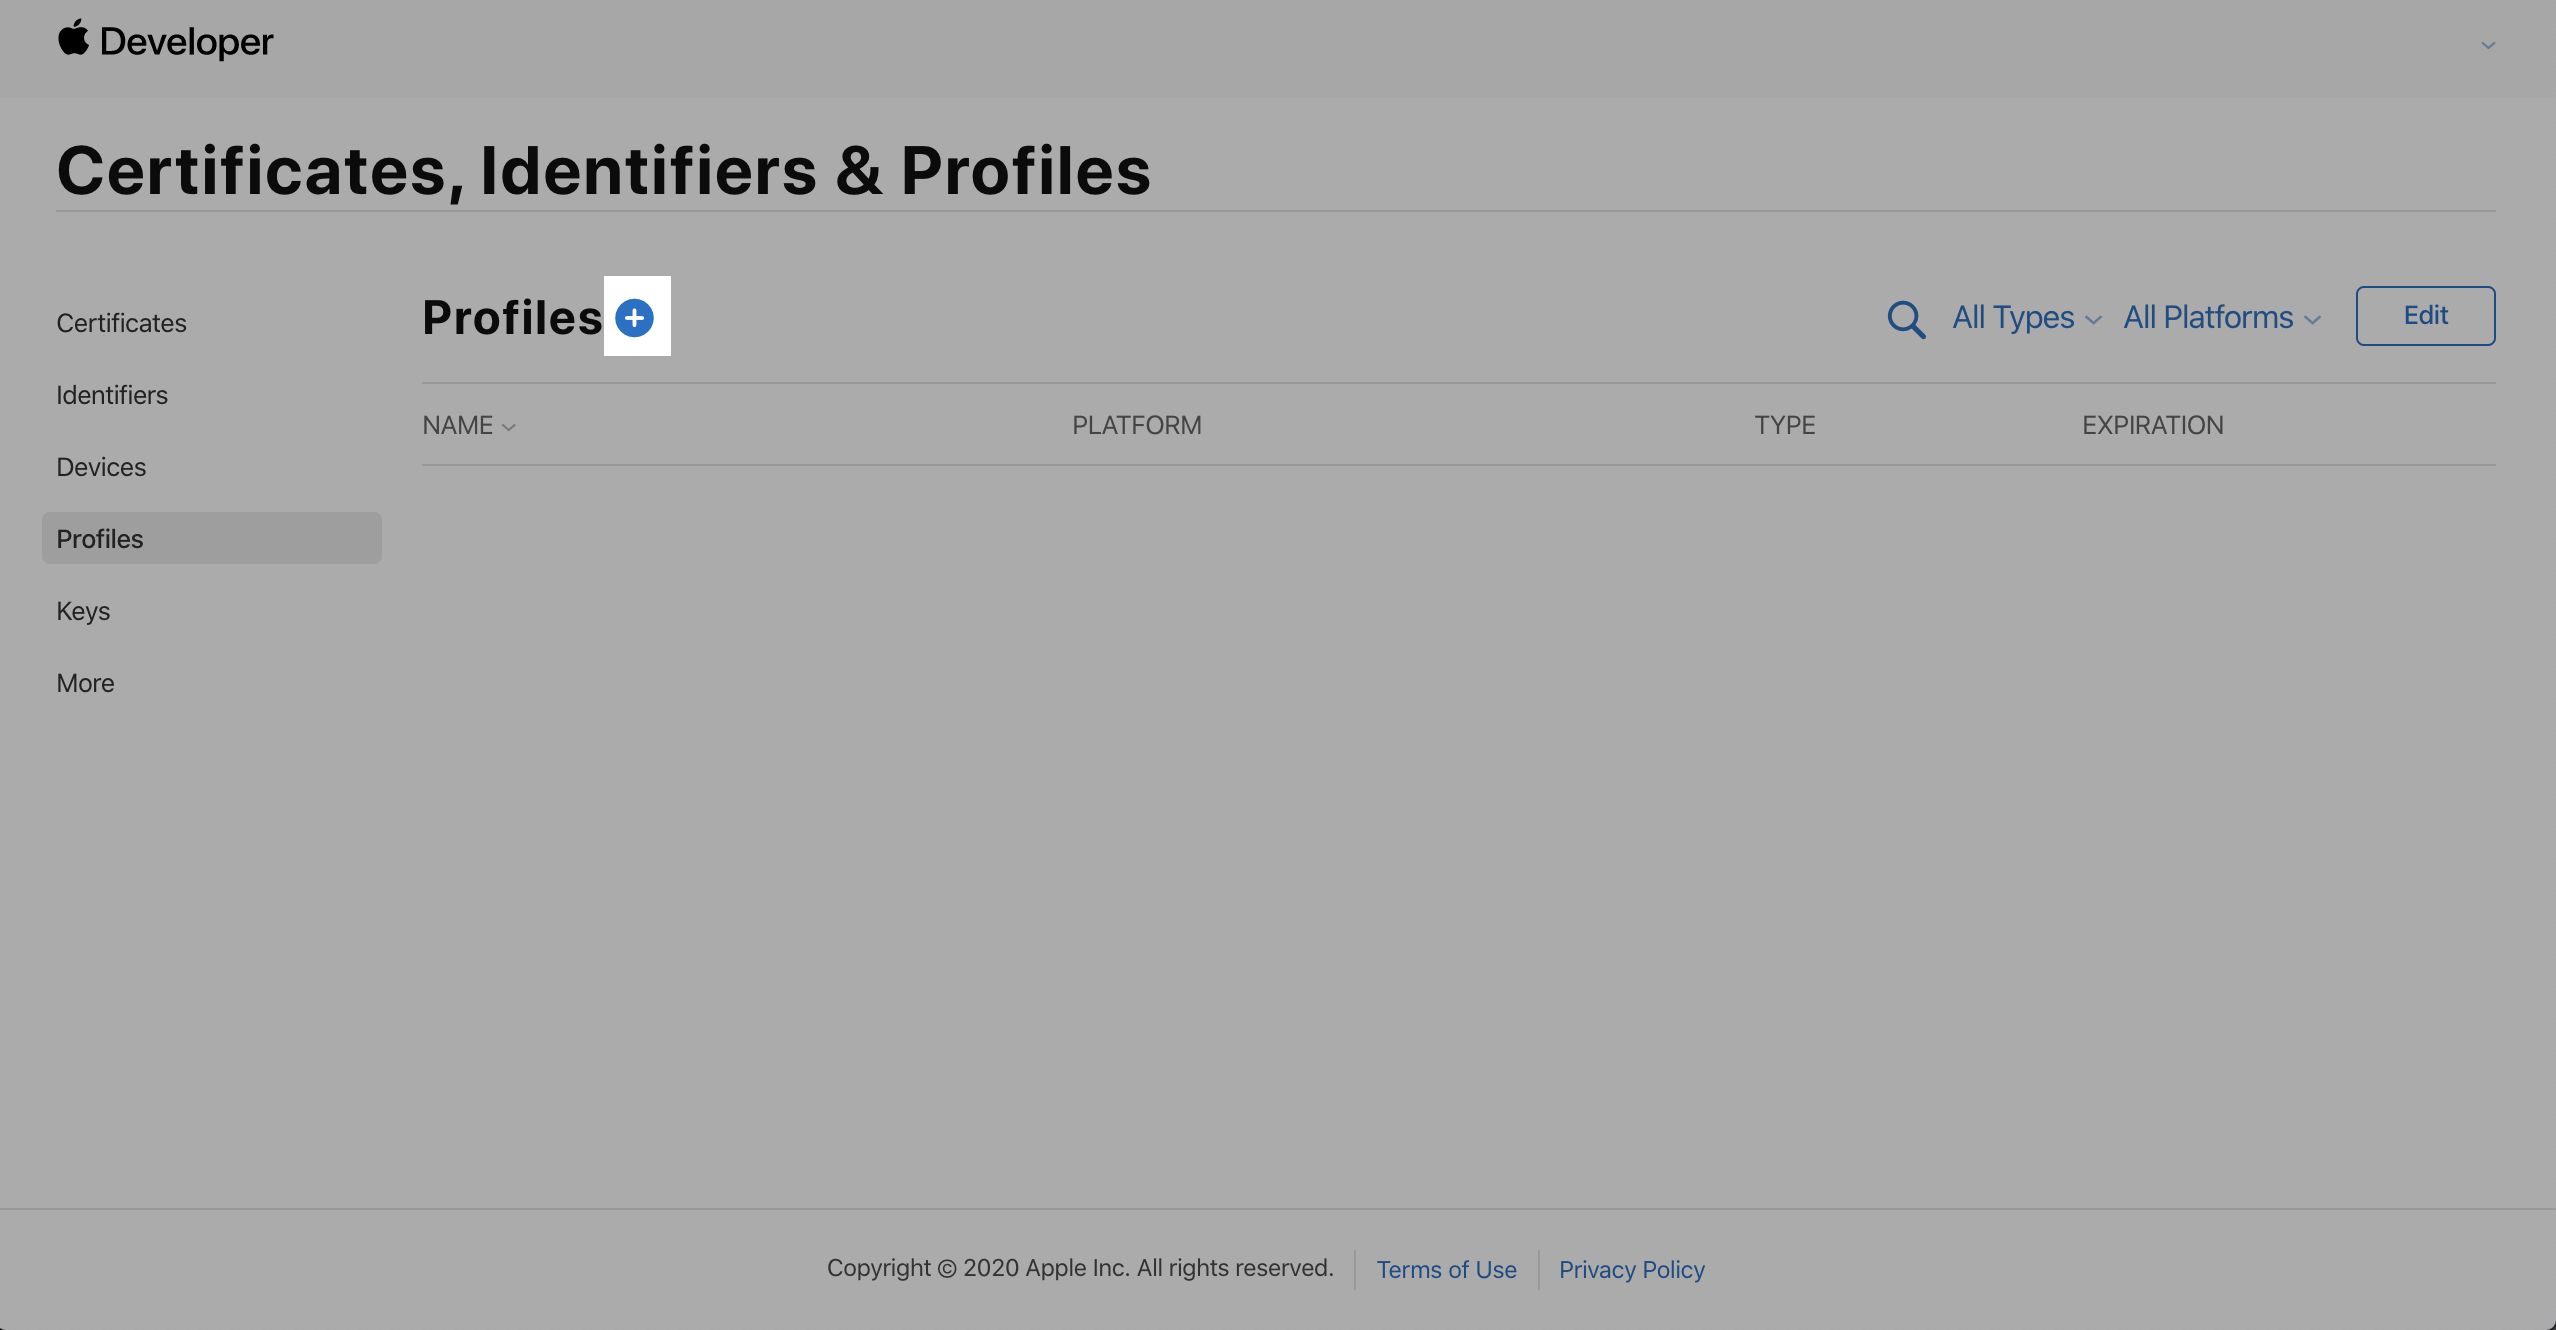2556x1330 pixels.
Task: Select Profiles in the sidebar
Action: click(x=211, y=538)
